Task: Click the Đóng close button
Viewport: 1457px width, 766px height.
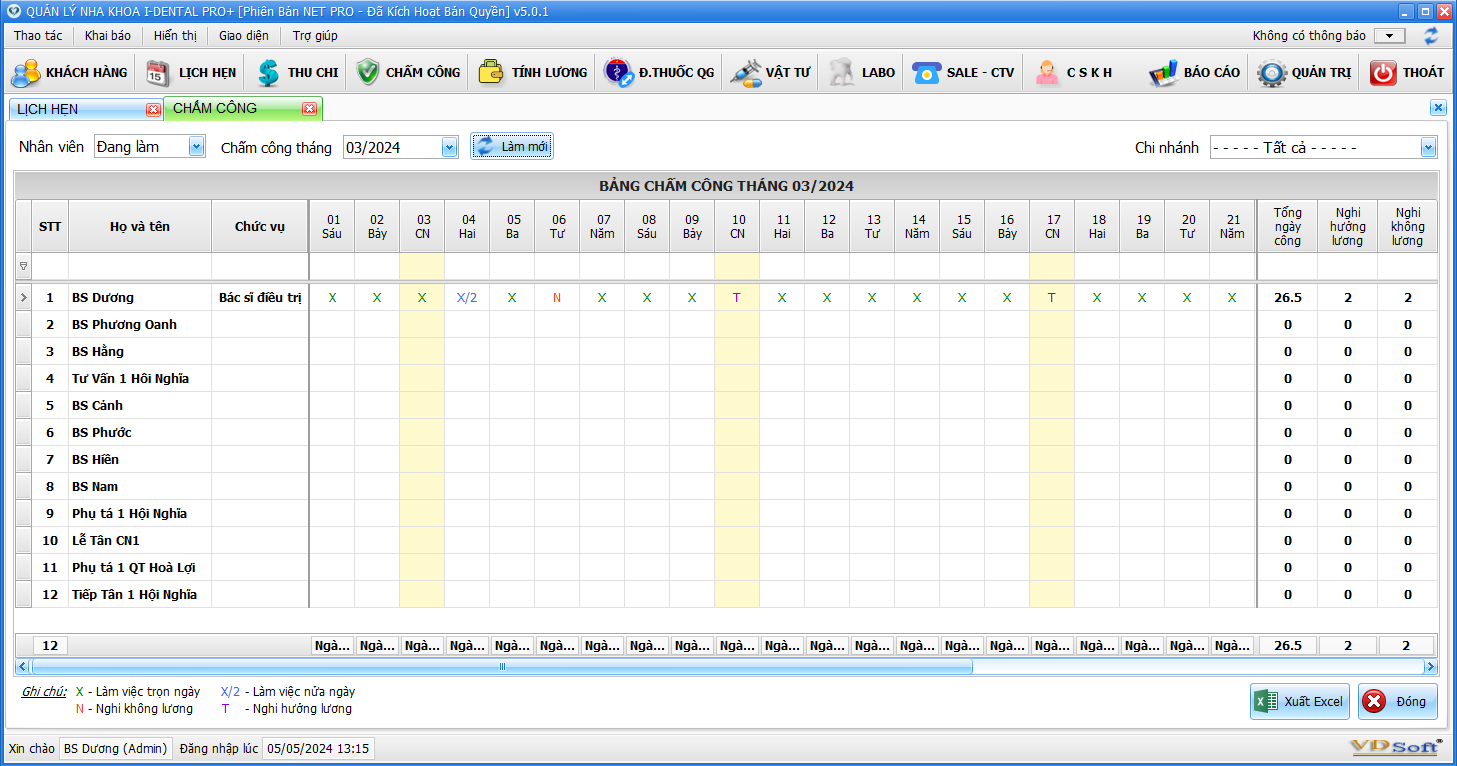Action: 1397,701
